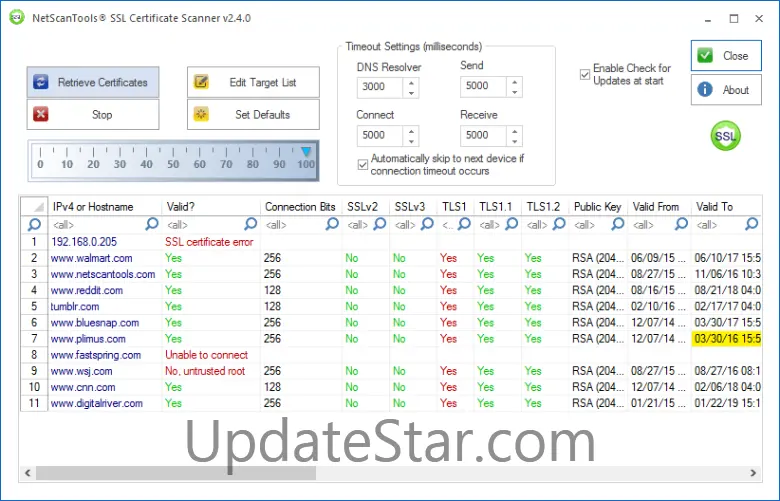Open filter search for IPv4 or Hostname column
780x501 pixels.
coord(152,224)
